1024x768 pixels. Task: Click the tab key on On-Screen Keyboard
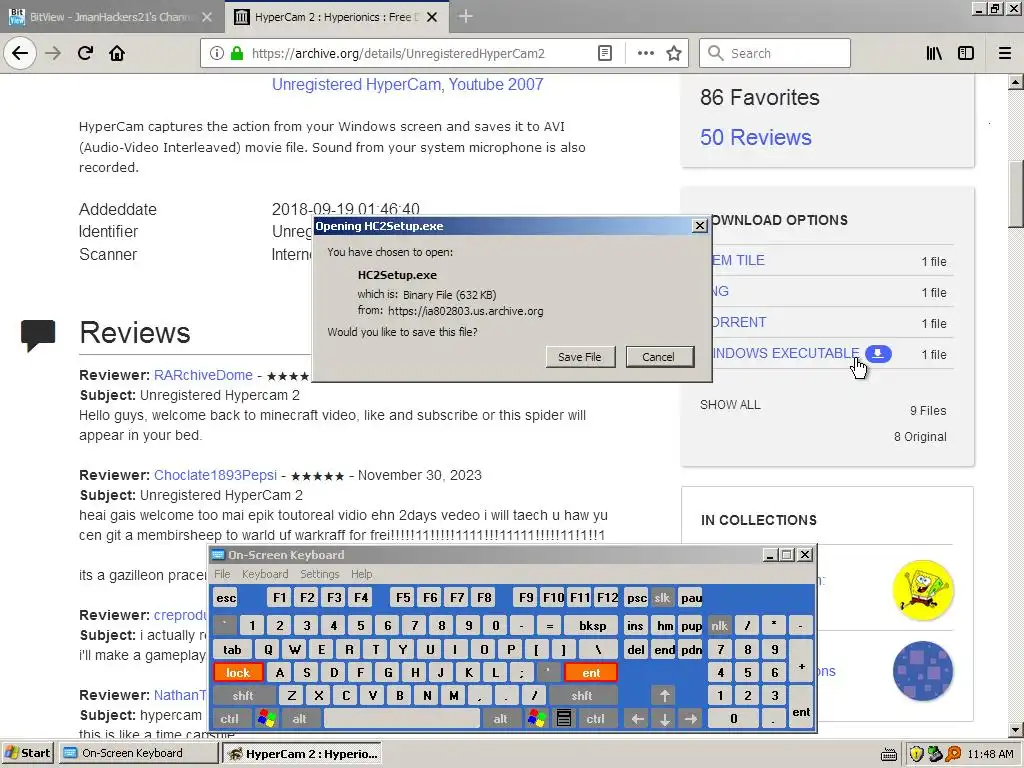232,649
